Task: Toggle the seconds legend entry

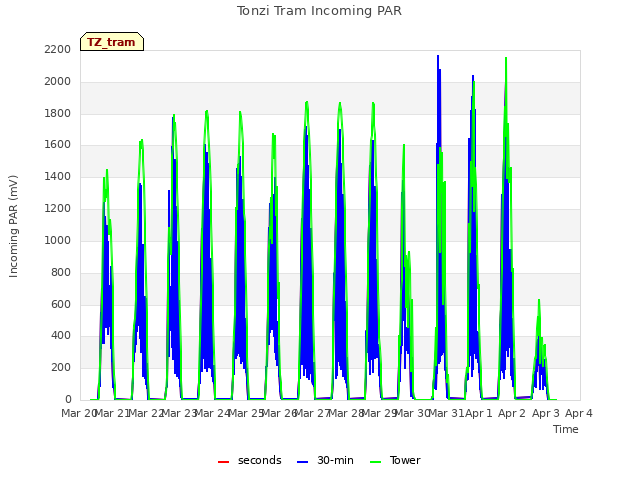Action: point(250,460)
